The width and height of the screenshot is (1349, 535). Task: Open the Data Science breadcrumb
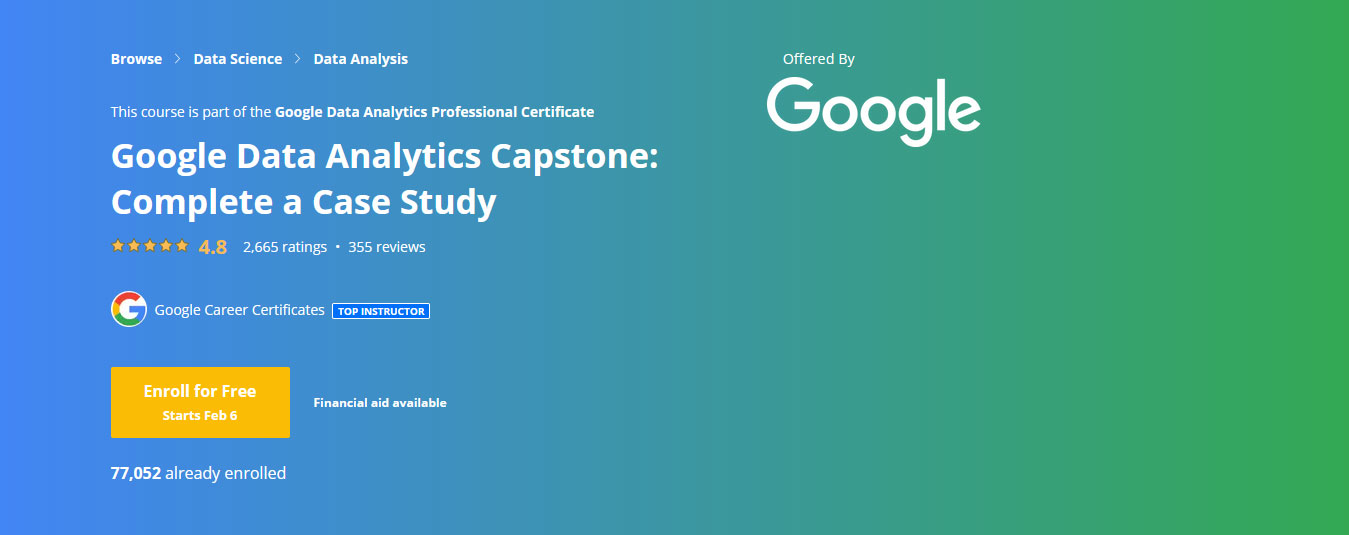pos(238,59)
